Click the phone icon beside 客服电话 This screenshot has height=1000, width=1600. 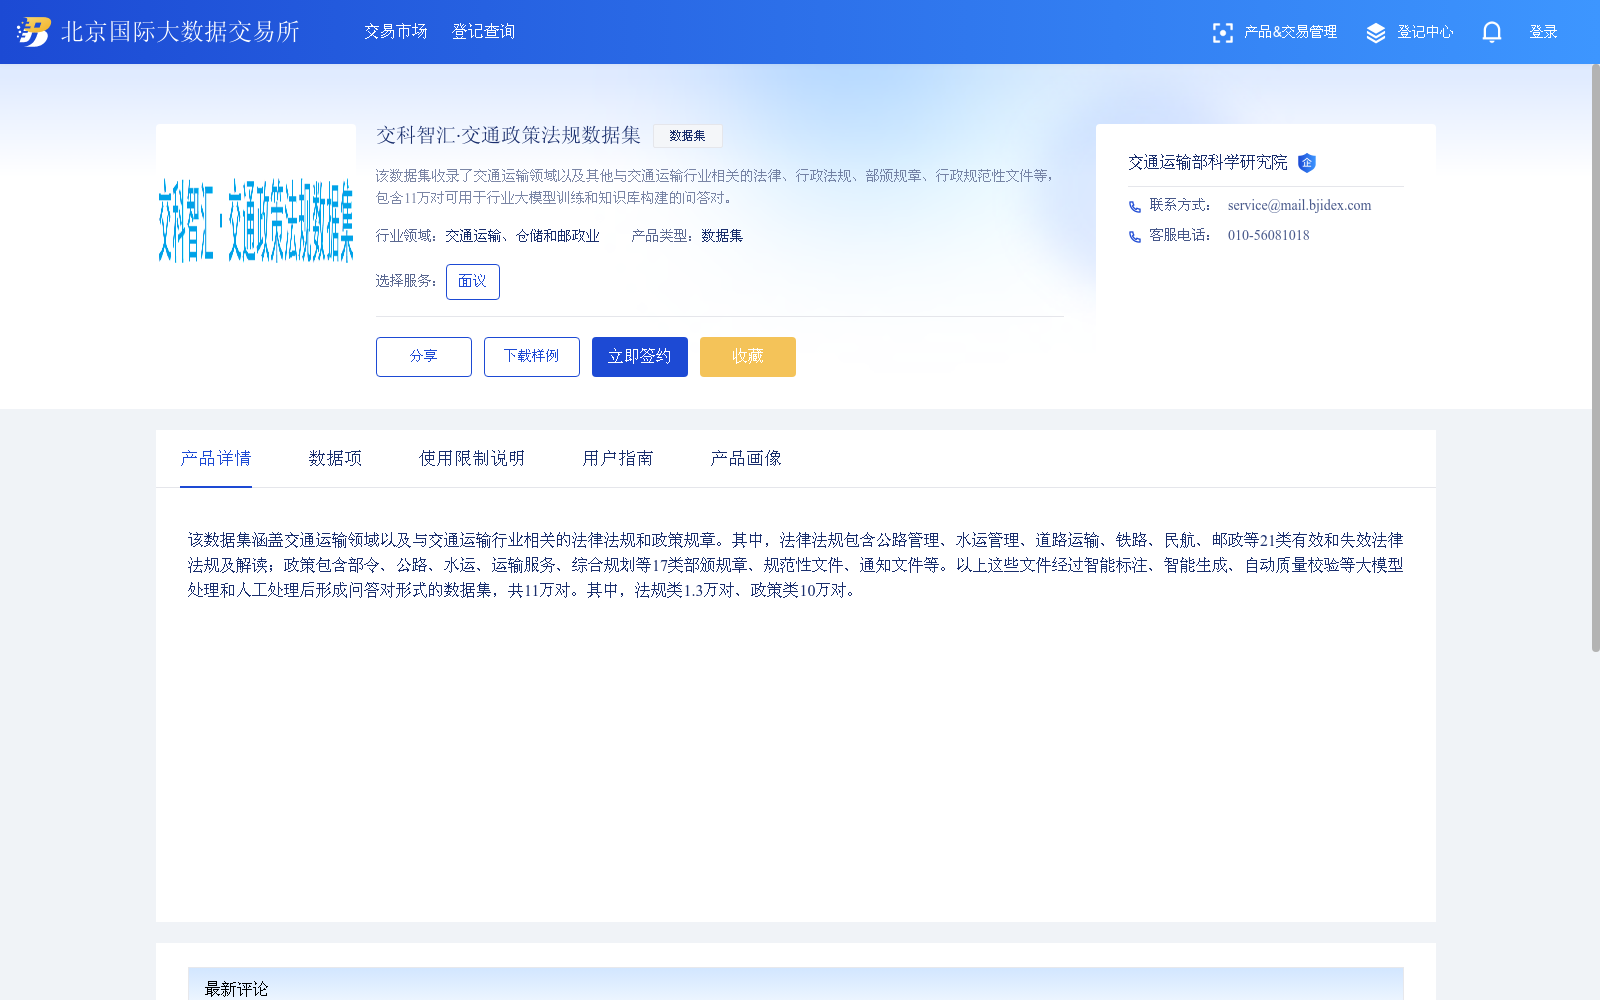pos(1134,237)
